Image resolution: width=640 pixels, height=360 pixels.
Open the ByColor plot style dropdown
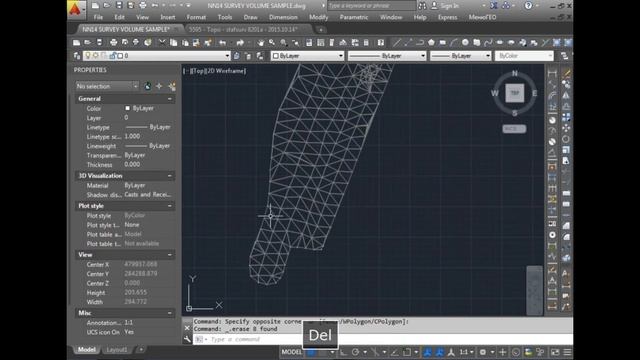[x=524, y=56]
